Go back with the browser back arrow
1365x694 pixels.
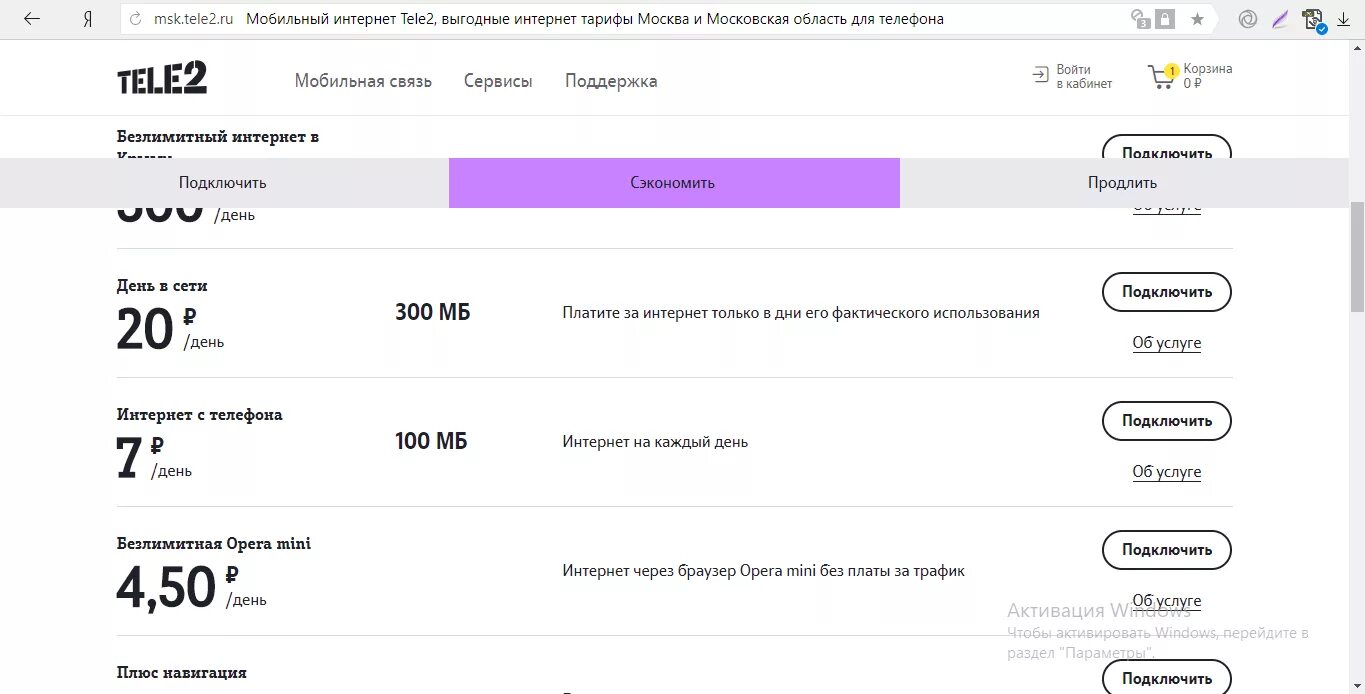tap(32, 19)
